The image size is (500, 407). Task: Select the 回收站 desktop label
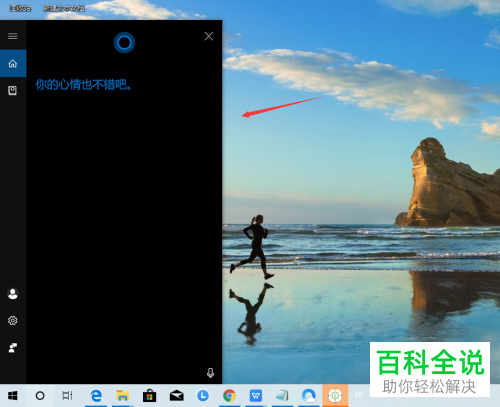coord(20,8)
